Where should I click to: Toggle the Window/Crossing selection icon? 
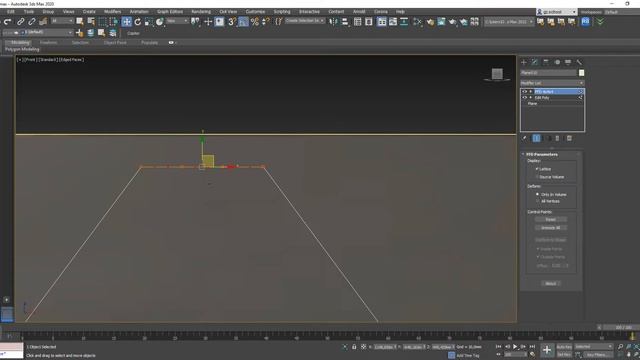[x=113, y=22]
